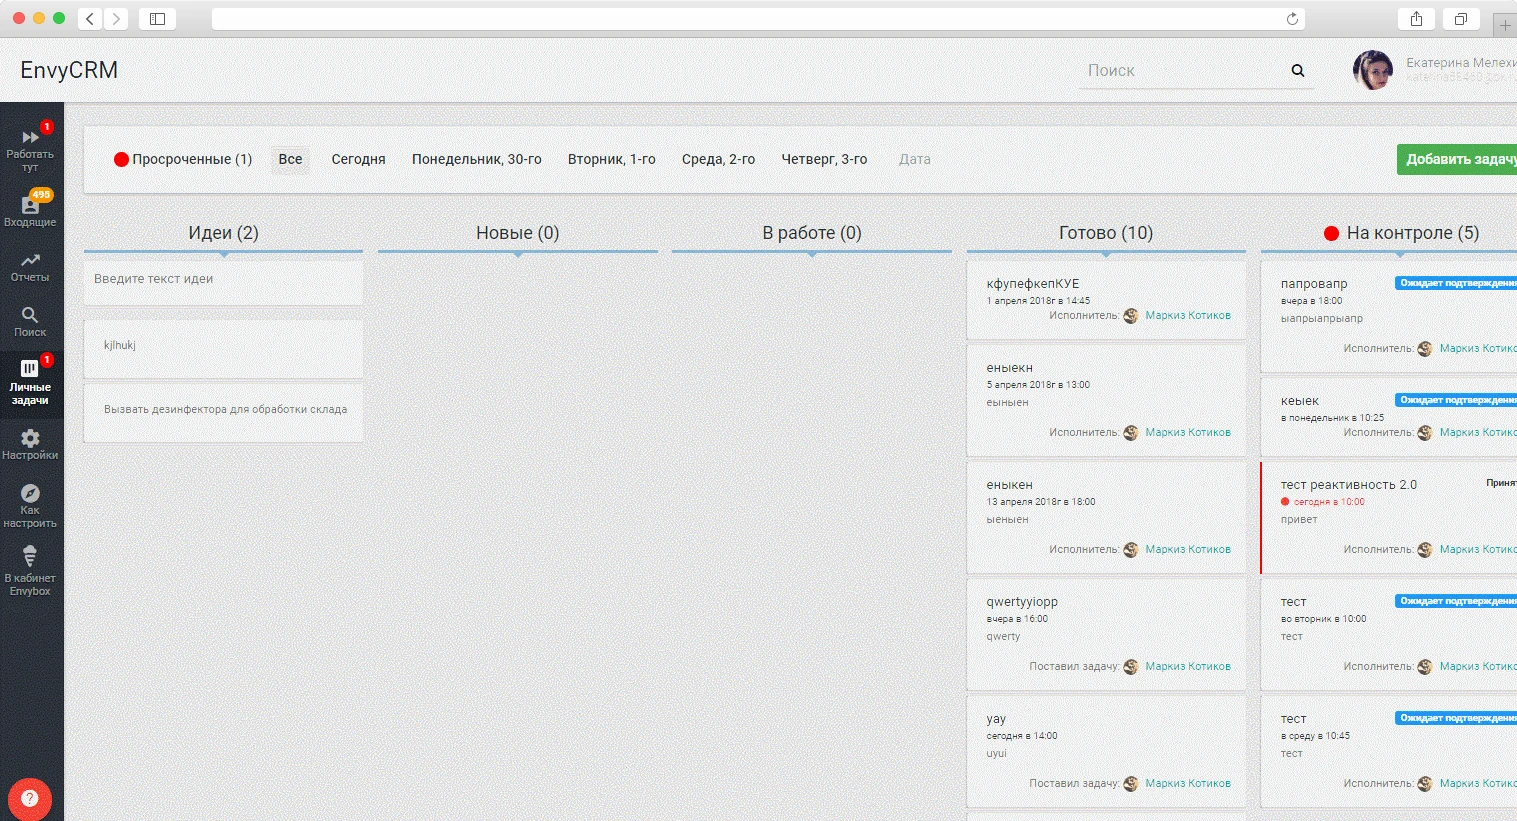1517x821 pixels.
Task: Select the Понедельник, 30-го filter
Action: point(476,160)
